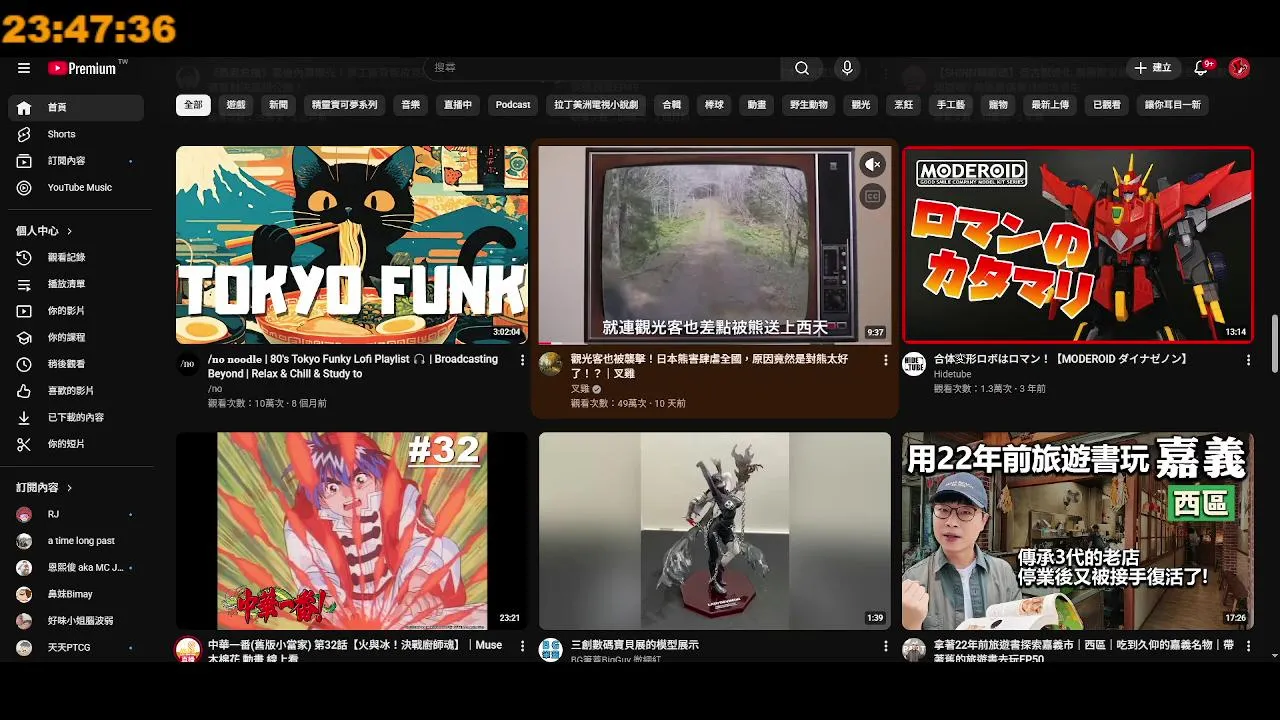Open more options for Tokyo Funk video
Screen dimensions: 1280x720
(522, 360)
